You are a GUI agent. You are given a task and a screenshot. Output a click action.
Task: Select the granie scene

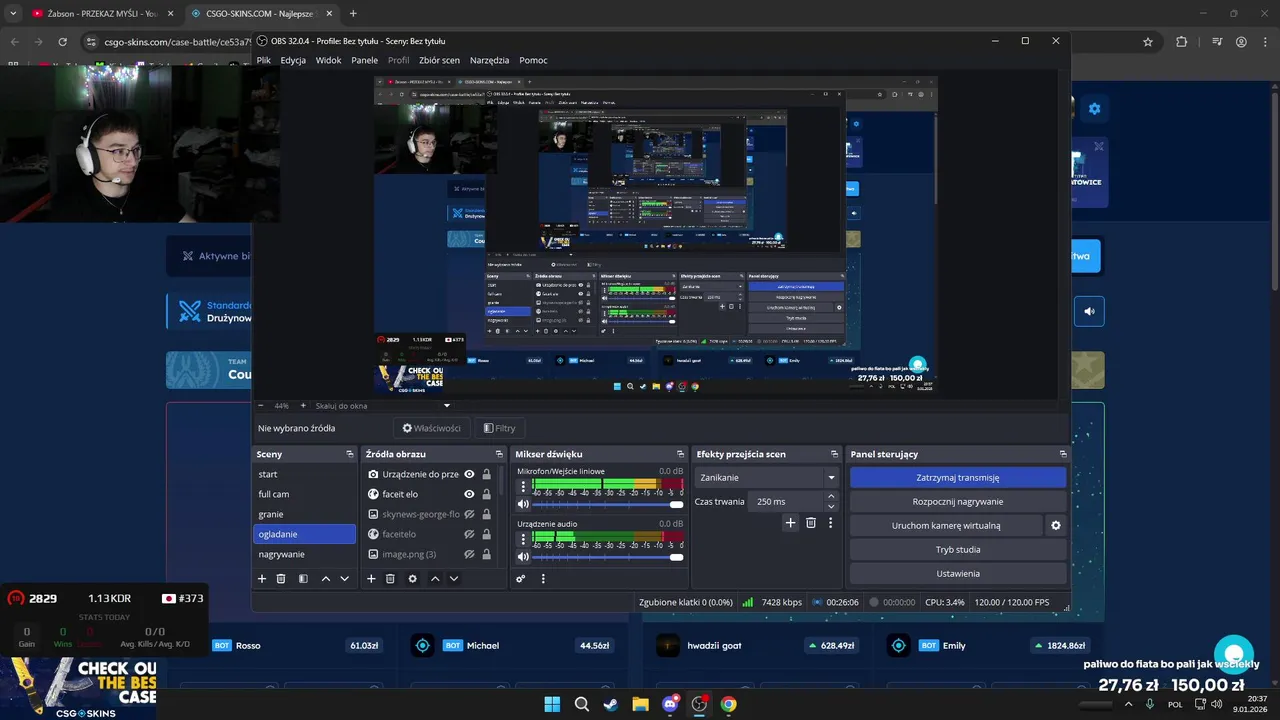click(x=305, y=514)
